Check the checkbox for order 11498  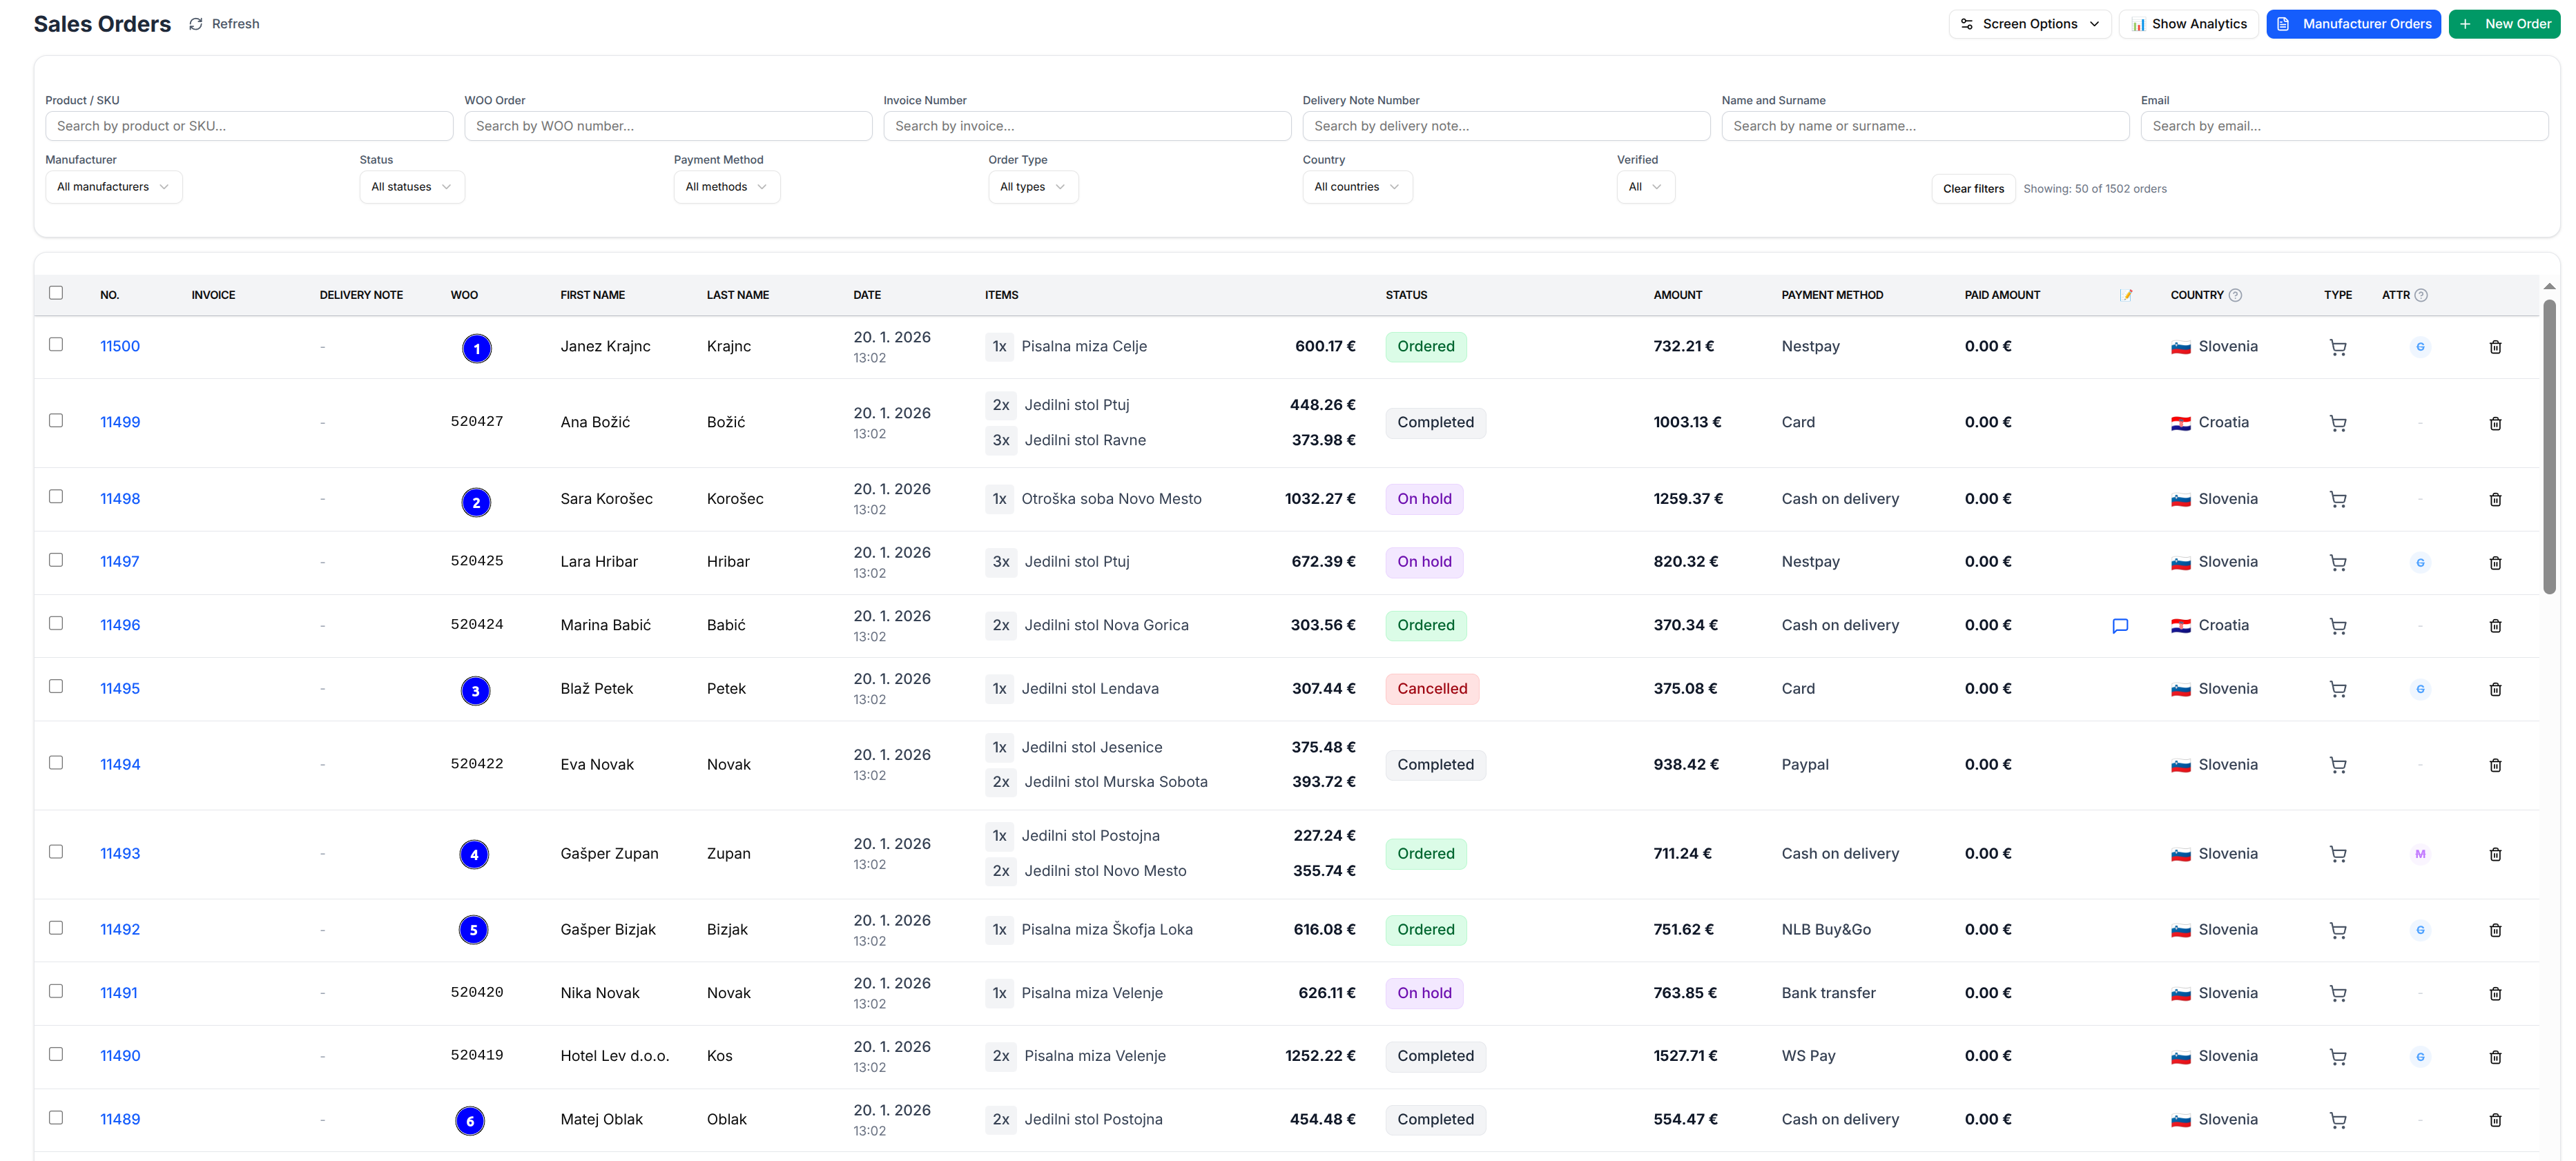(56, 497)
